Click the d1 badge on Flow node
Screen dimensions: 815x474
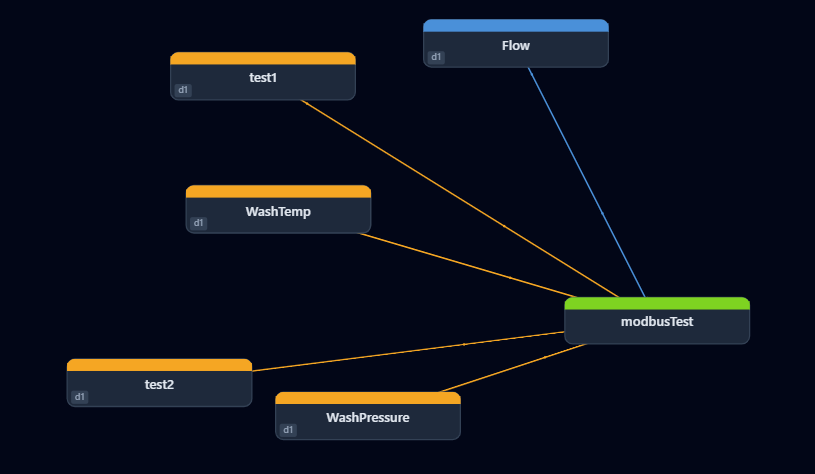435,58
